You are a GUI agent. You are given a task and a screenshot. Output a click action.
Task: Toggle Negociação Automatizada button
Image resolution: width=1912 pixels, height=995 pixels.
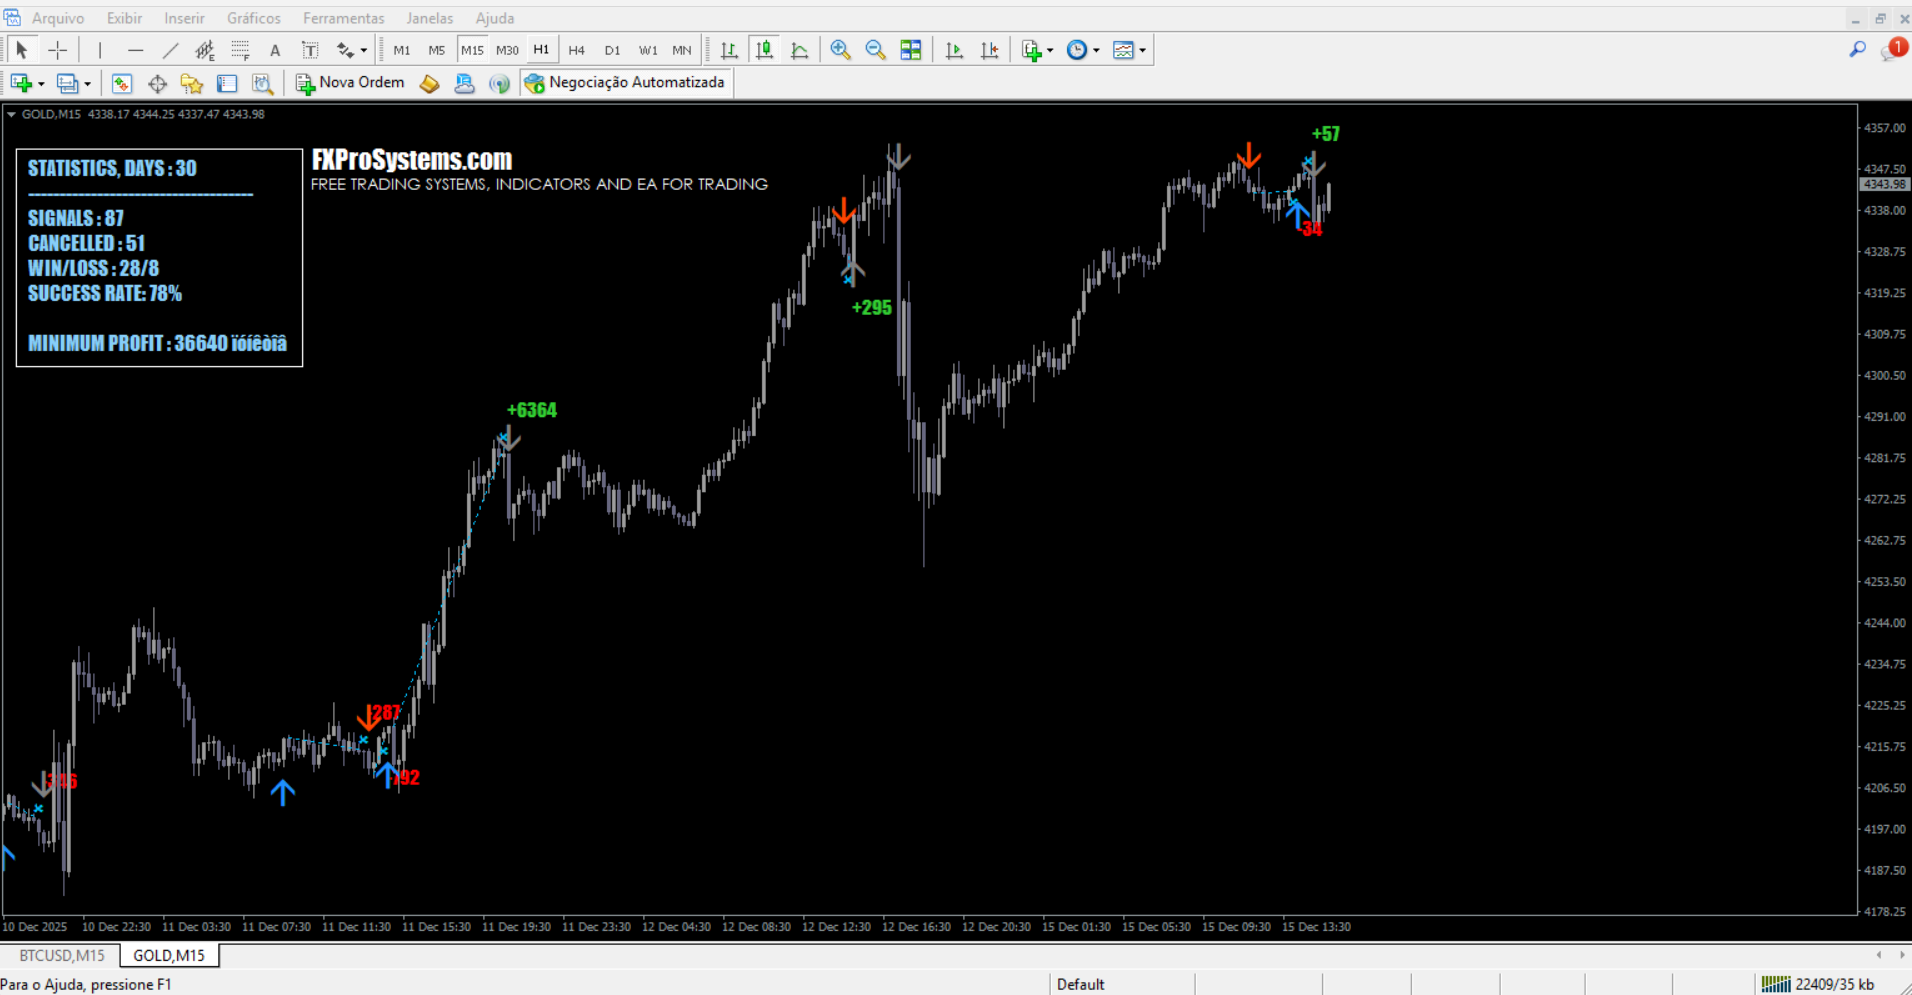625,83
